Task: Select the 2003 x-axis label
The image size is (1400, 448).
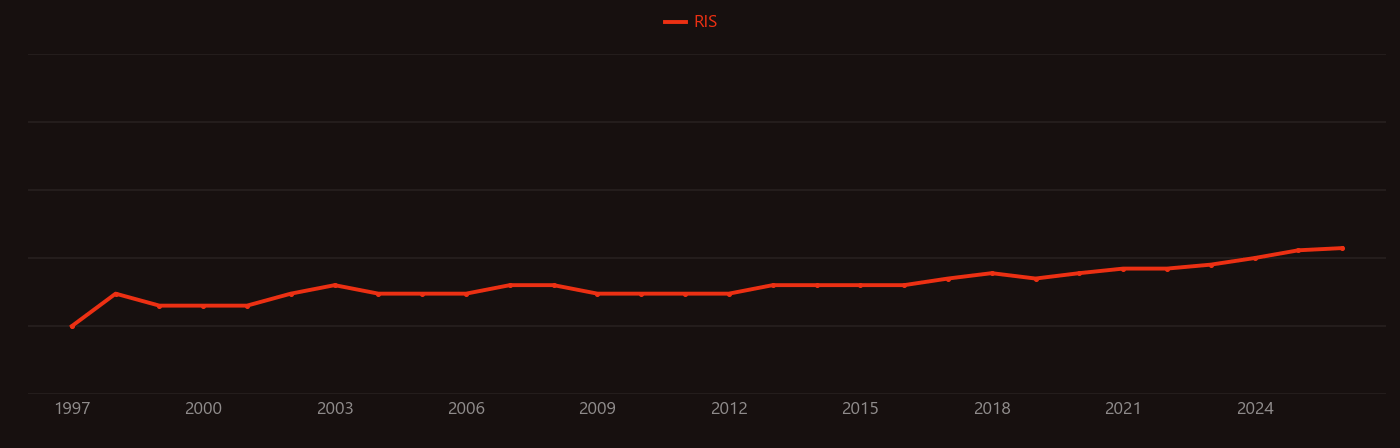Action: [x=335, y=409]
